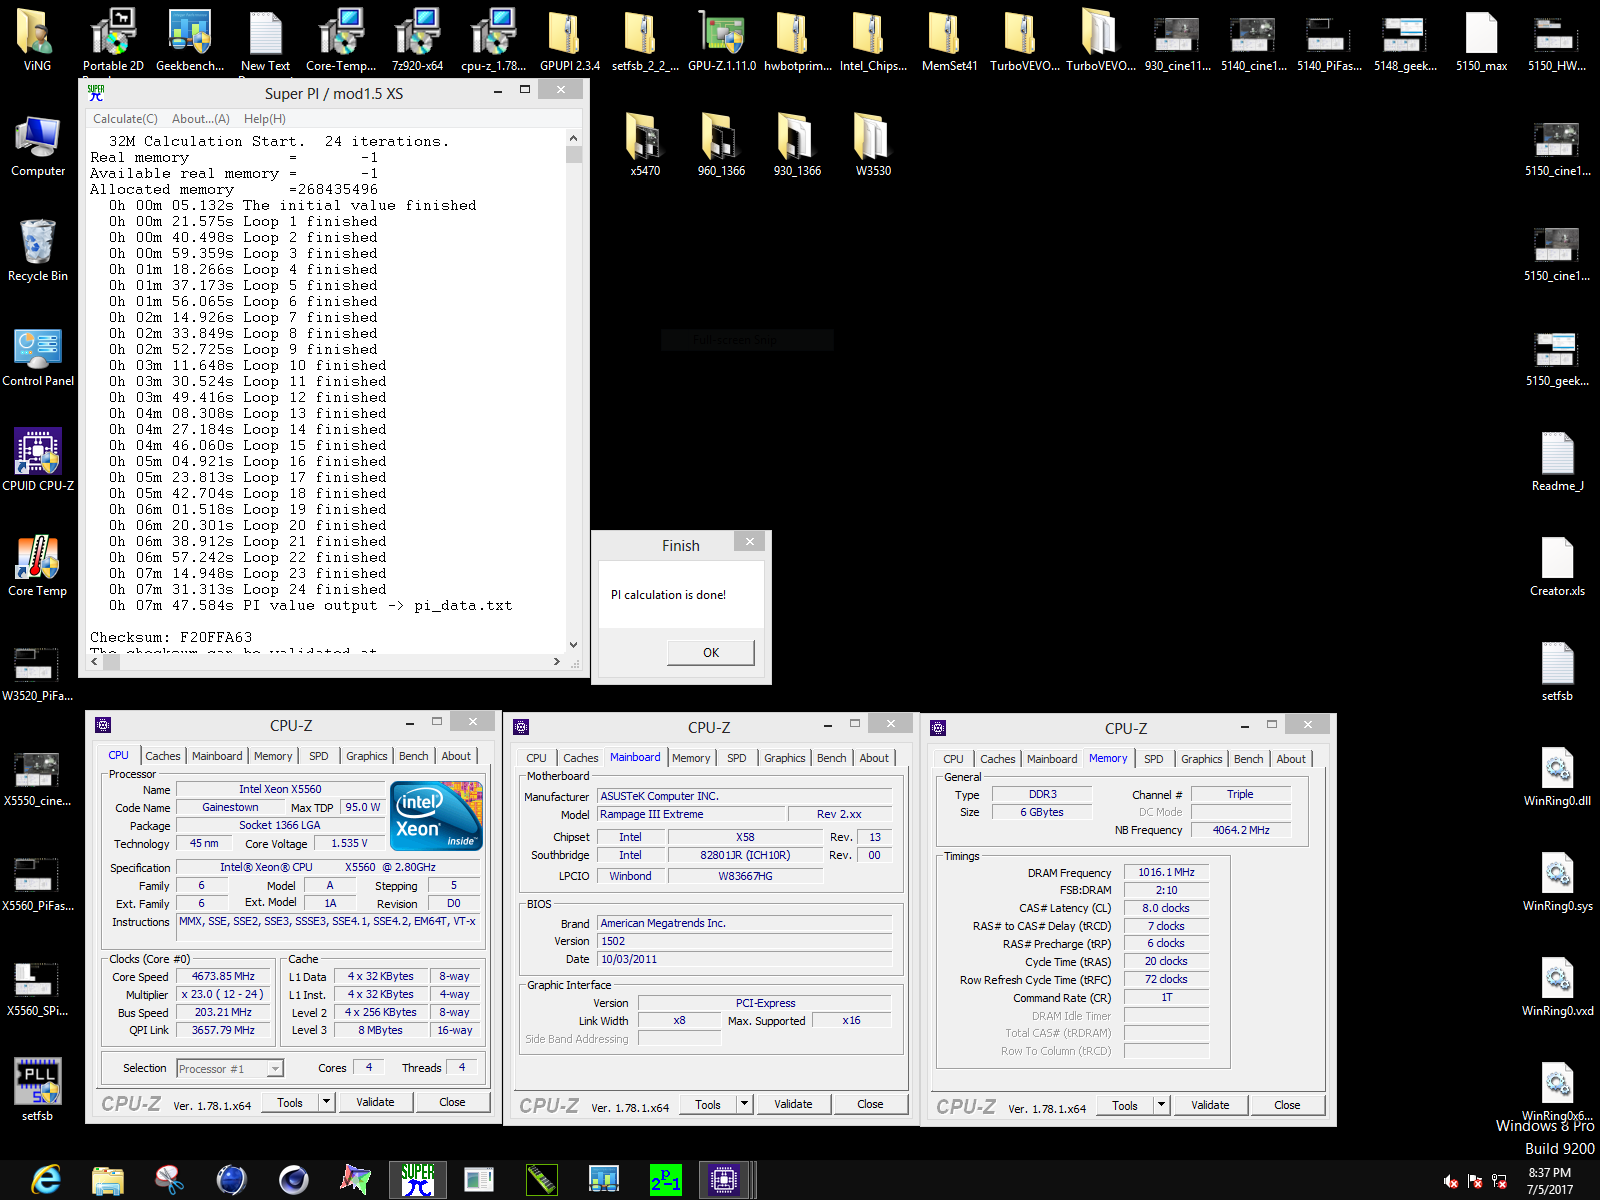Click Super PI vertical scrollbar up arrow

click(x=573, y=138)
